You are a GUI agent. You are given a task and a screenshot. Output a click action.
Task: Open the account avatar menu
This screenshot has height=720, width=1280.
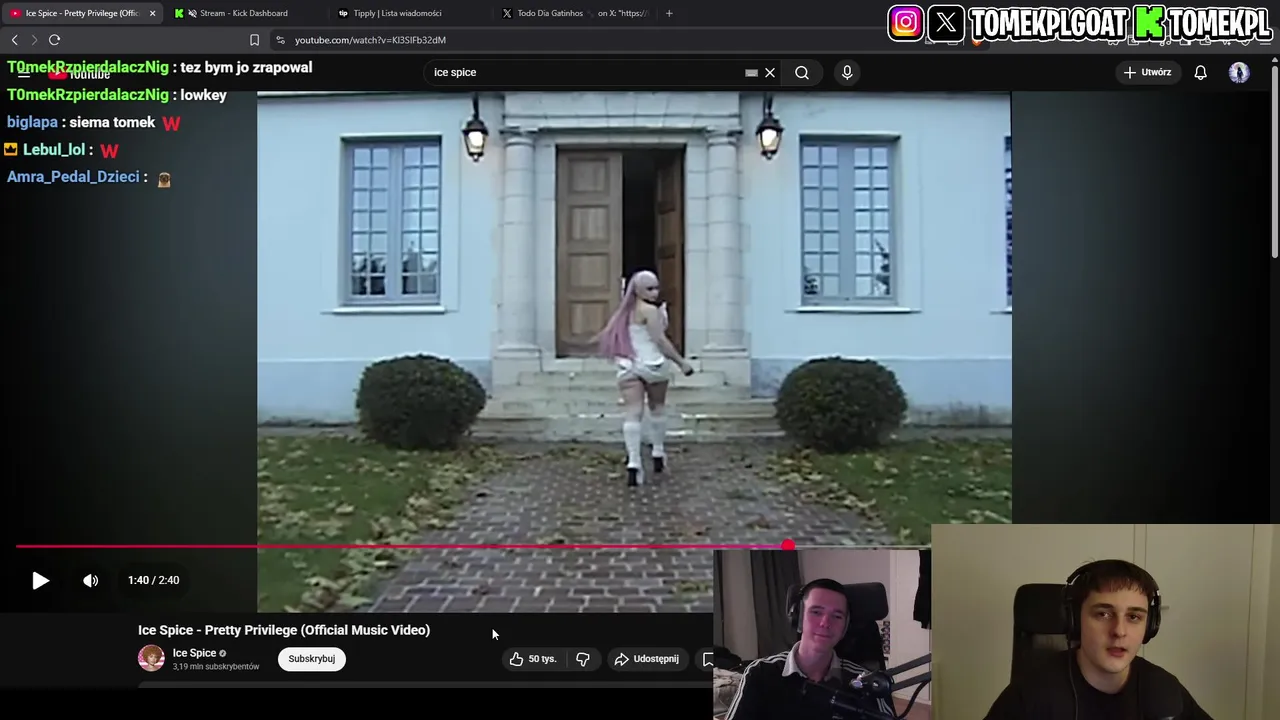[x=1239, y=72]
